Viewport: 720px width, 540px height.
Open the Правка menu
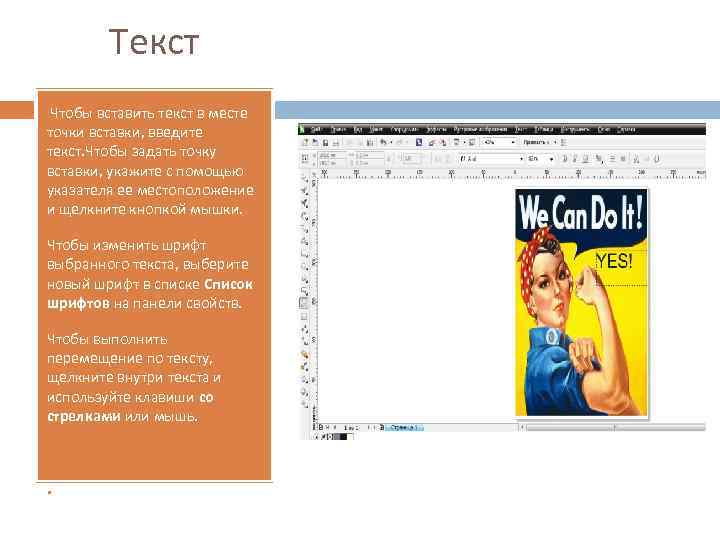coord(338,129)
